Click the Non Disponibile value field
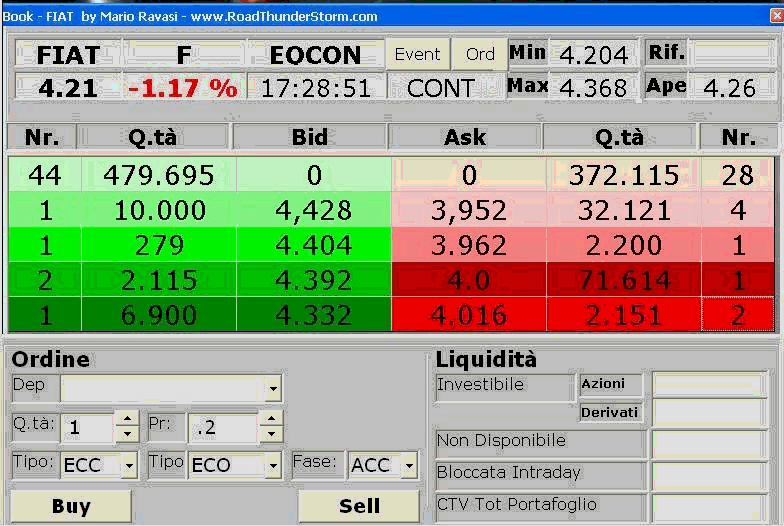The image size is (784, 526). [709, 443]
